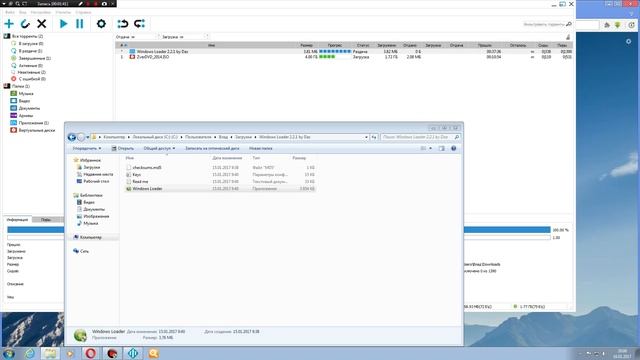
Task: Select the 'Windows Loader' application file
Action: click(x=220, y=189)
